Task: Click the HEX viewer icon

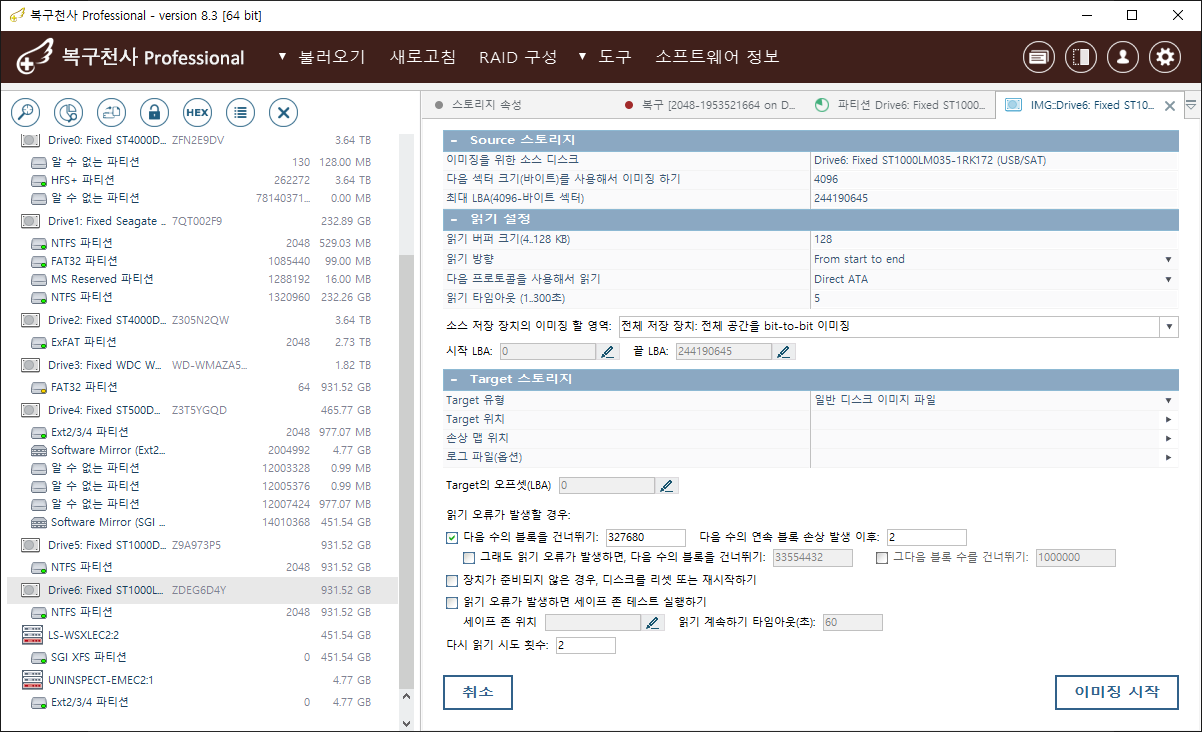Action: pos(197,112)
